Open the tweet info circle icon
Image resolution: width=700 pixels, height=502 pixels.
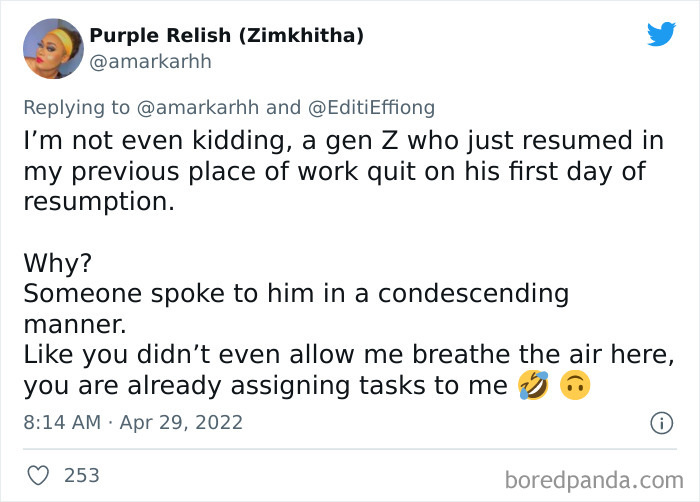661,423
